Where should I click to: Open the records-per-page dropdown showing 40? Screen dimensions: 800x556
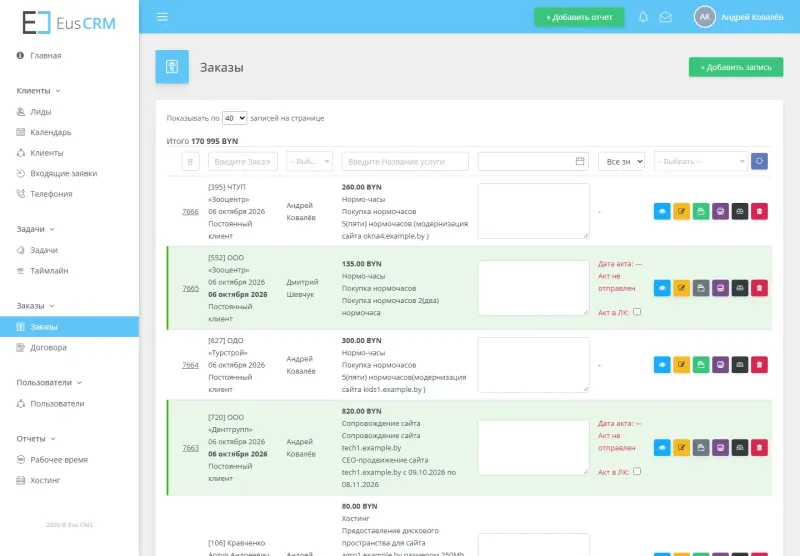pos(234,118)
